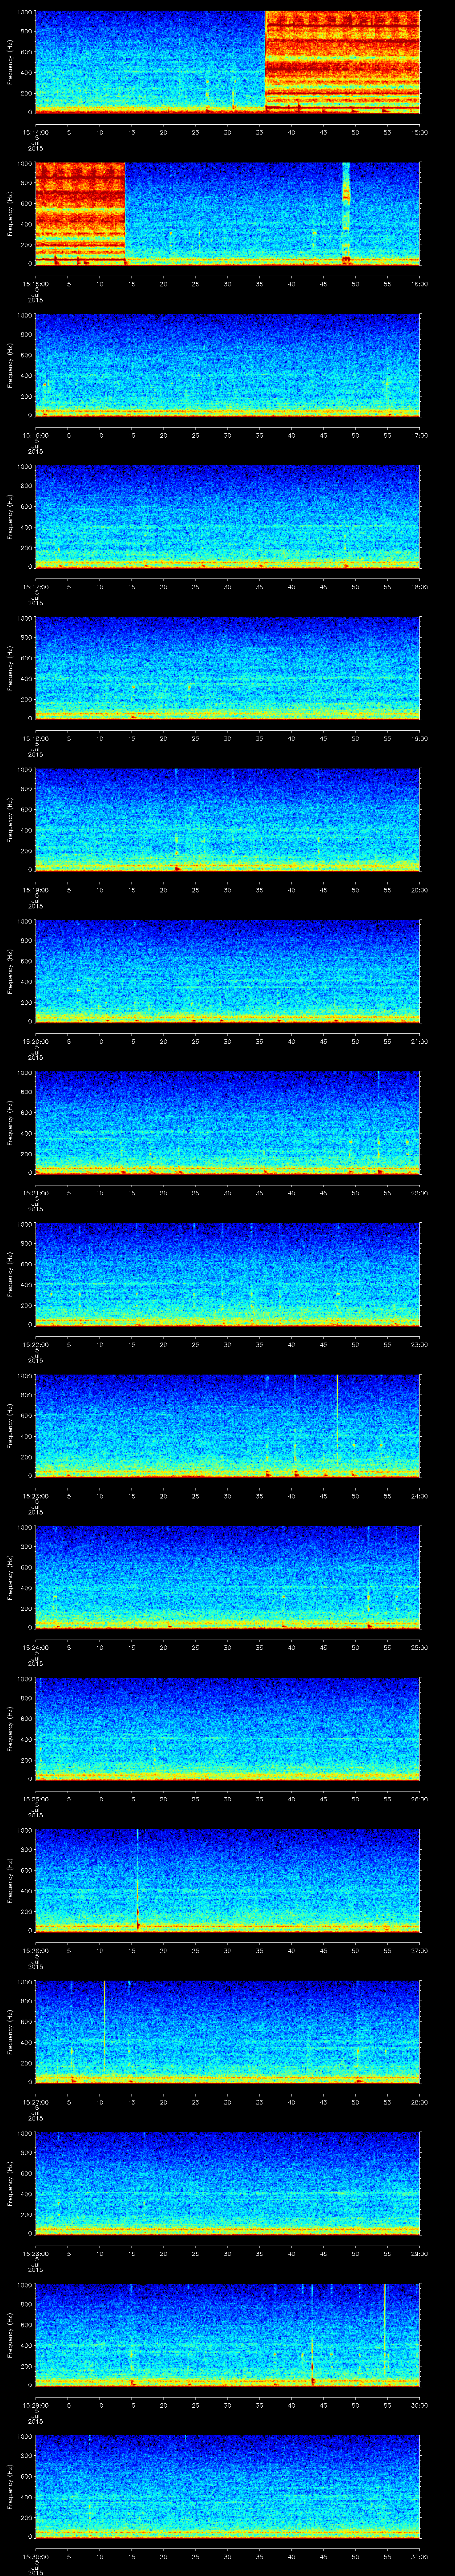
Task: Open the 15:16 spectrogram panel
Action: tap(227, 364)
